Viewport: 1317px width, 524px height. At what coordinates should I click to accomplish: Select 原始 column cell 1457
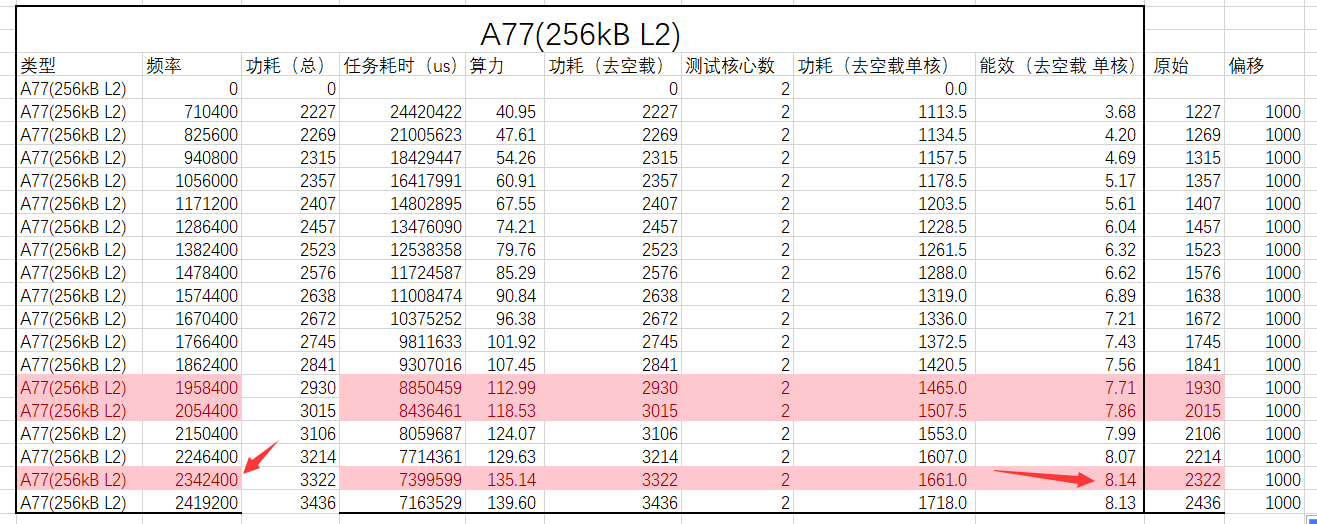point(1186,227)
